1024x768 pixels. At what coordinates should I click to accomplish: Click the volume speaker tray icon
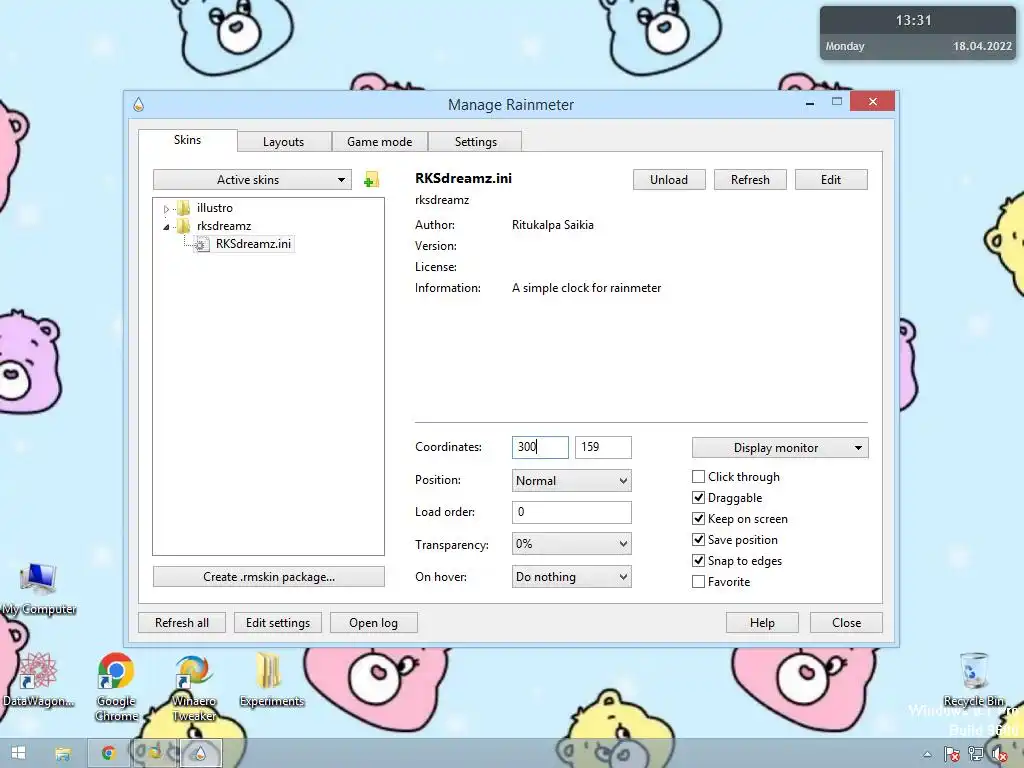[x=999, y=754]
